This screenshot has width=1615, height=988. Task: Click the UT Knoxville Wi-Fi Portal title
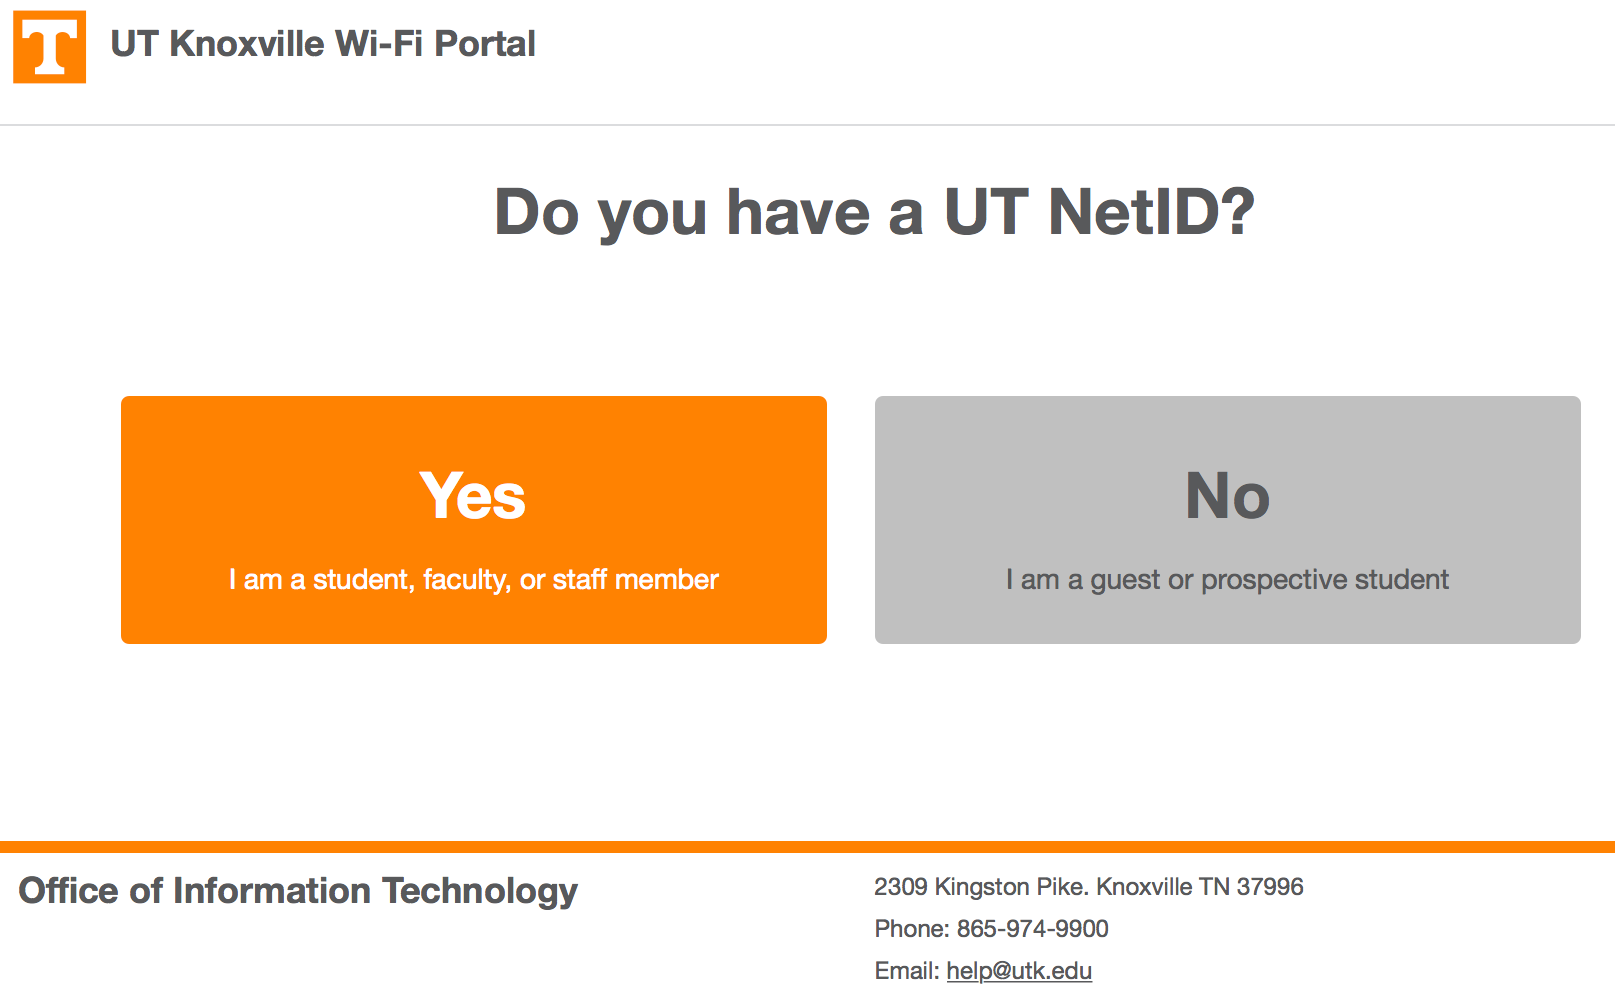click(322, 44)
